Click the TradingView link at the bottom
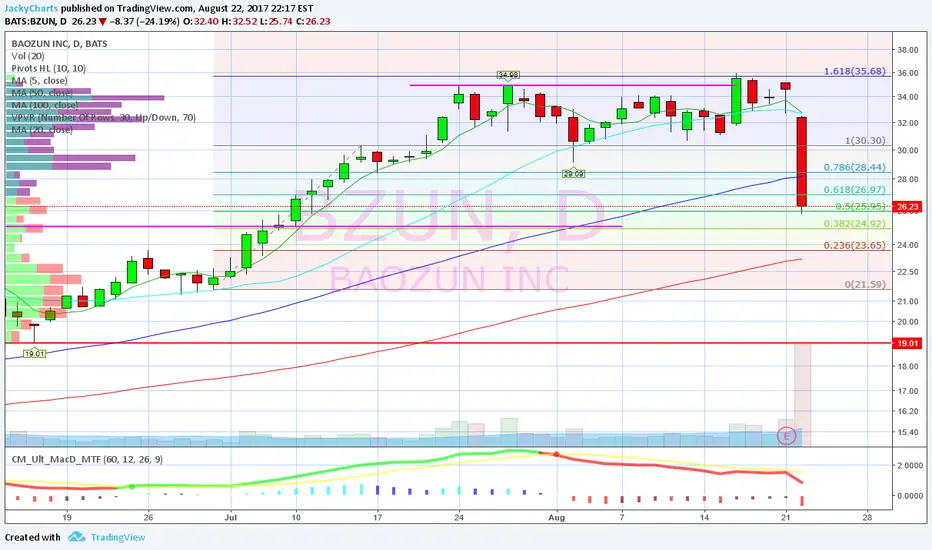 (x=118, y=538)
